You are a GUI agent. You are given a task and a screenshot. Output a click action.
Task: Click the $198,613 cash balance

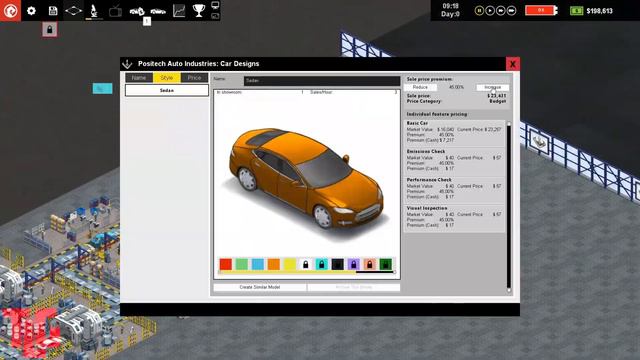click(599, 11)
